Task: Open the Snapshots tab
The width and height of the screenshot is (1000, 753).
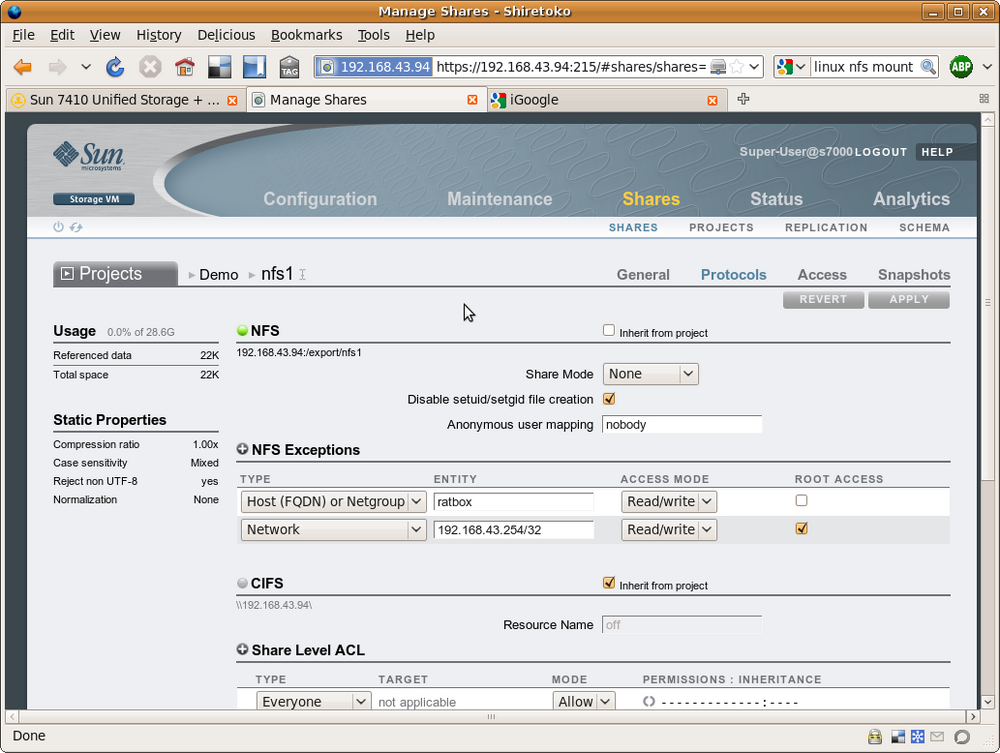Action: coord(914,275)
